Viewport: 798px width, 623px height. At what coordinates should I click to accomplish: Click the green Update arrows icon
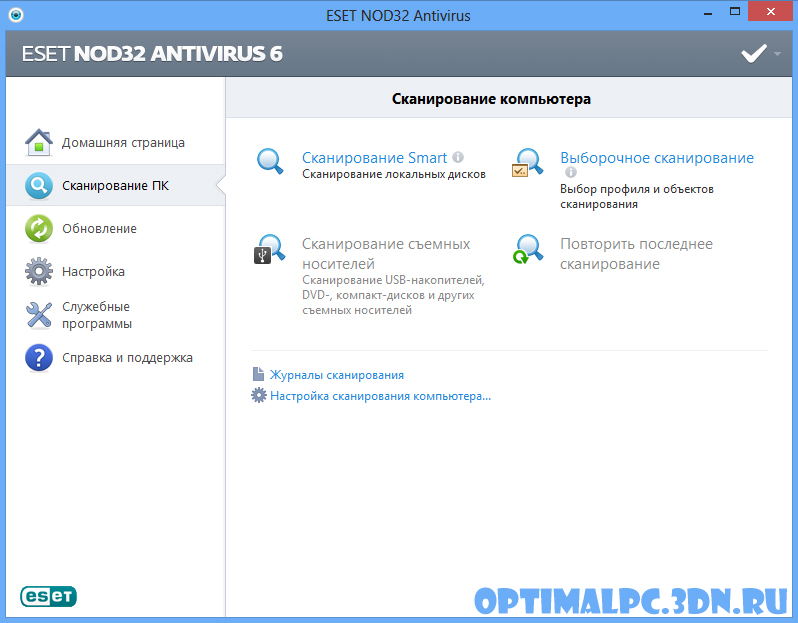coord(39,229)
